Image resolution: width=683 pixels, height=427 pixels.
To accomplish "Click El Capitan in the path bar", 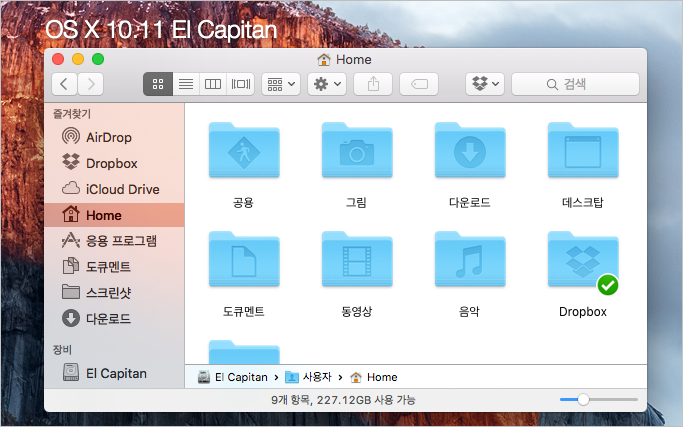I will (x=233, y=377).
